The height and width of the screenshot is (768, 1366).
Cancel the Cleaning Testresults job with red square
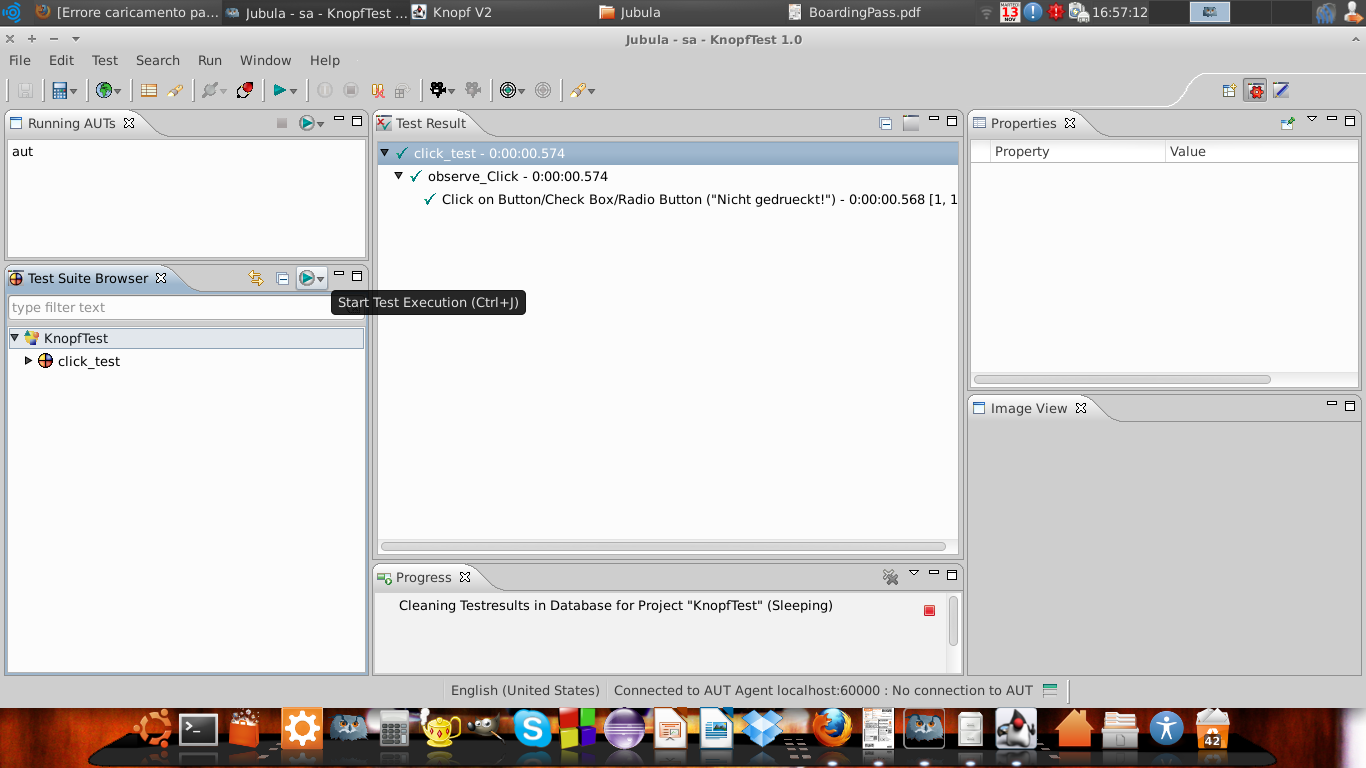pyautogui.click(x=930, y=610)
